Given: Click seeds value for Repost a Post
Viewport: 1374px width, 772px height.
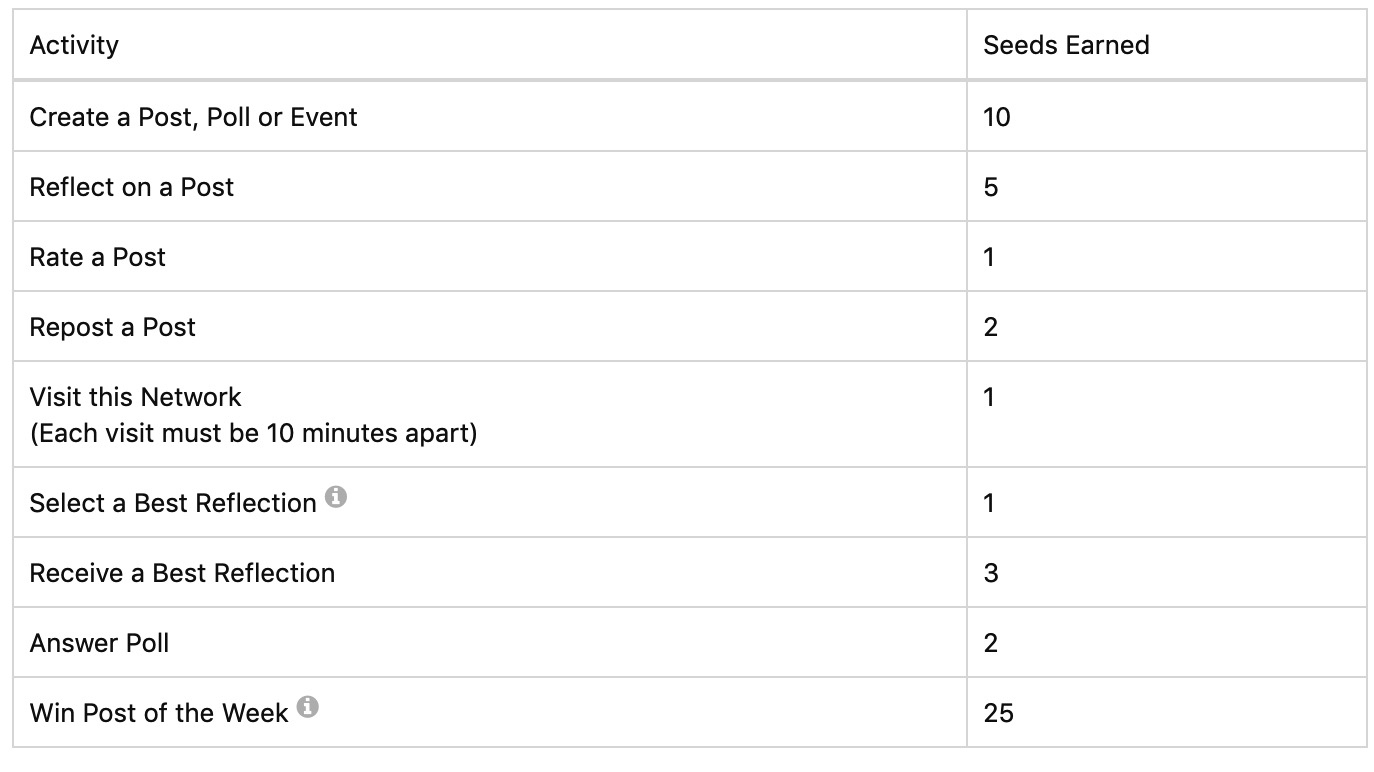Looking at the screenshot, I should click(991, 327).
